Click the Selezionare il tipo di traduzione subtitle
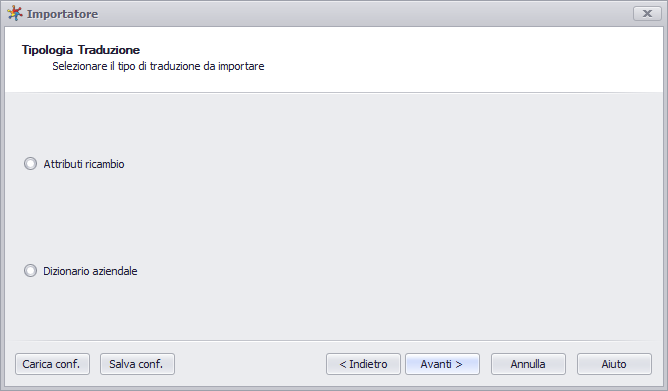668x391 pixels. [158, 66]
